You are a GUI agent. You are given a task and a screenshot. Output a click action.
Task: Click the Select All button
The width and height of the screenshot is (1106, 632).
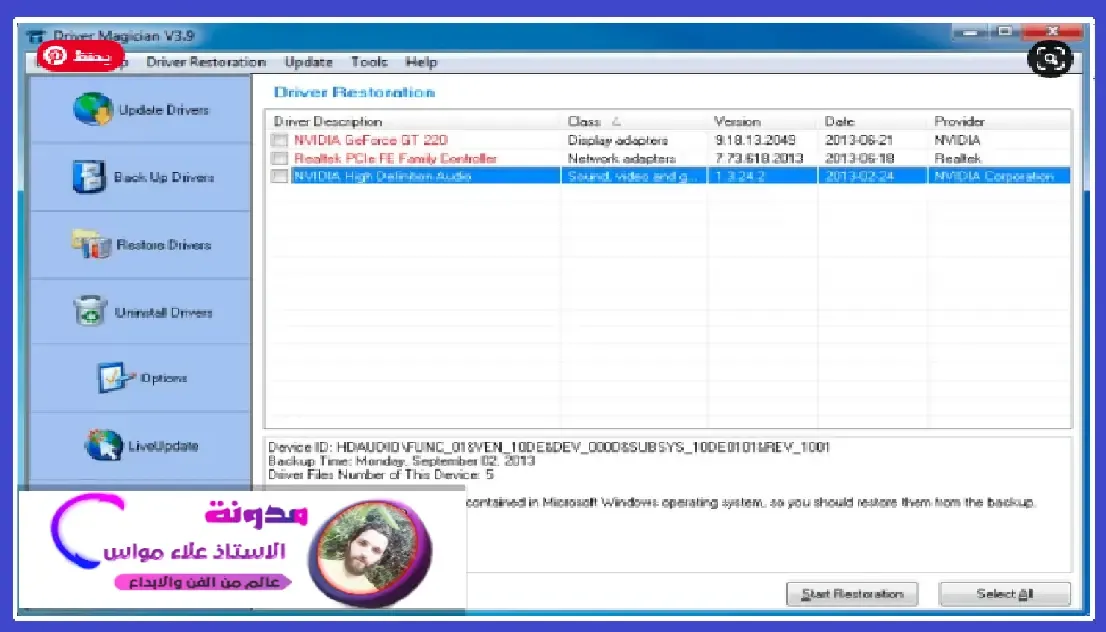click(1004, 594)
